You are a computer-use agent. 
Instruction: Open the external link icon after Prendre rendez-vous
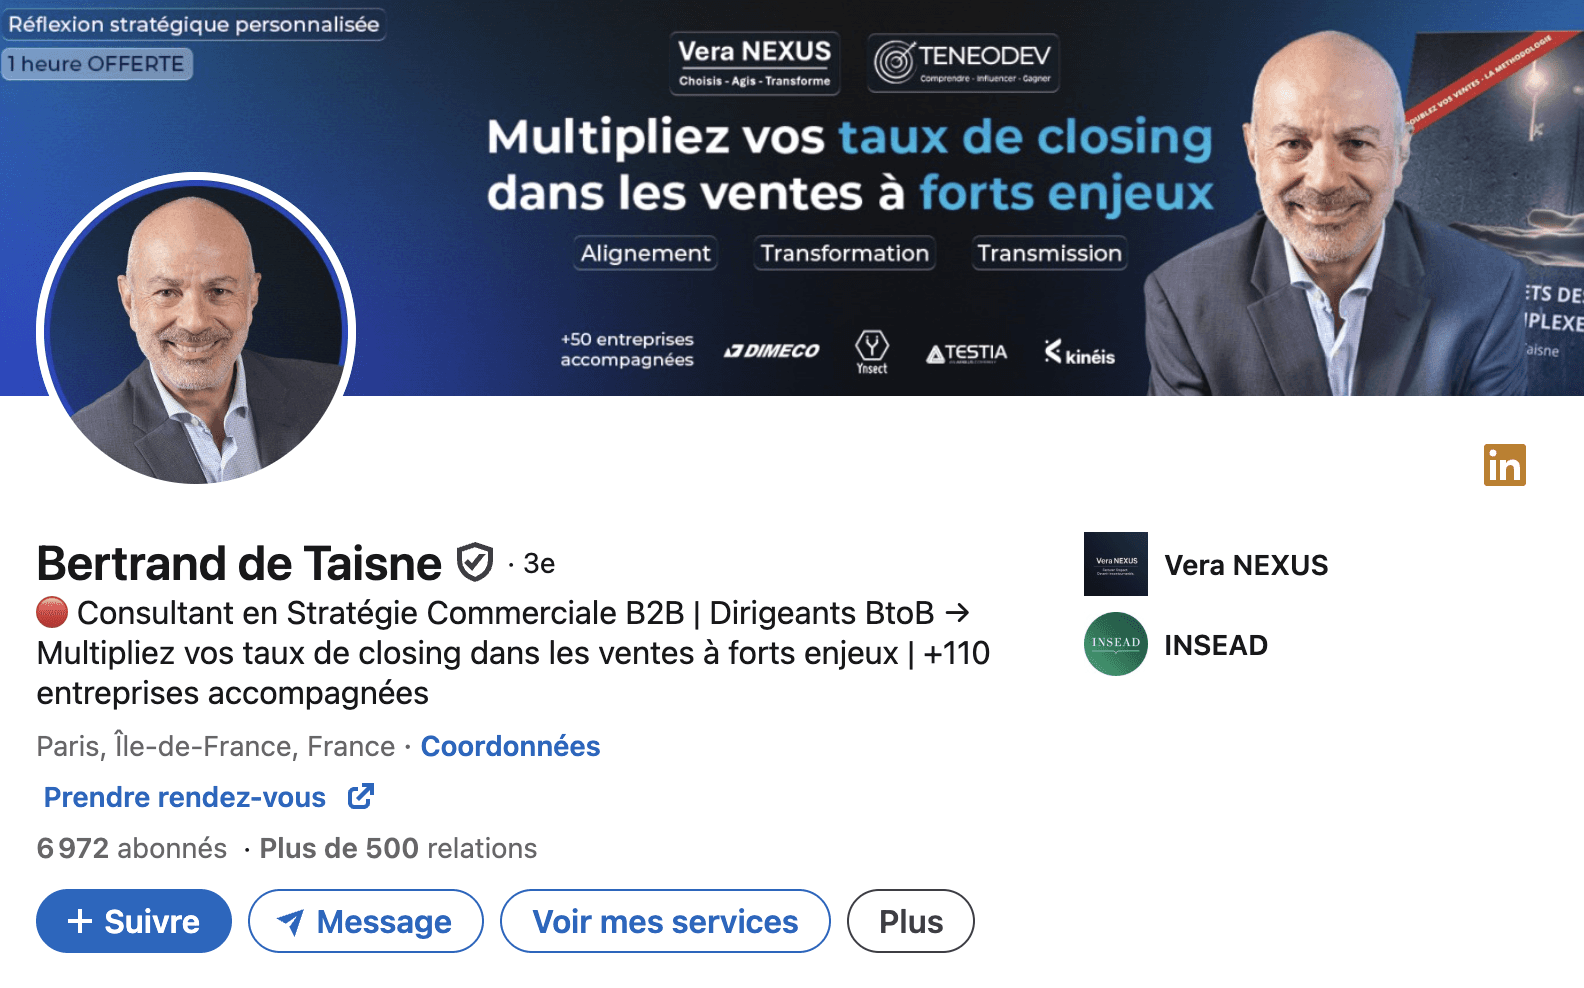coord(361,797)
